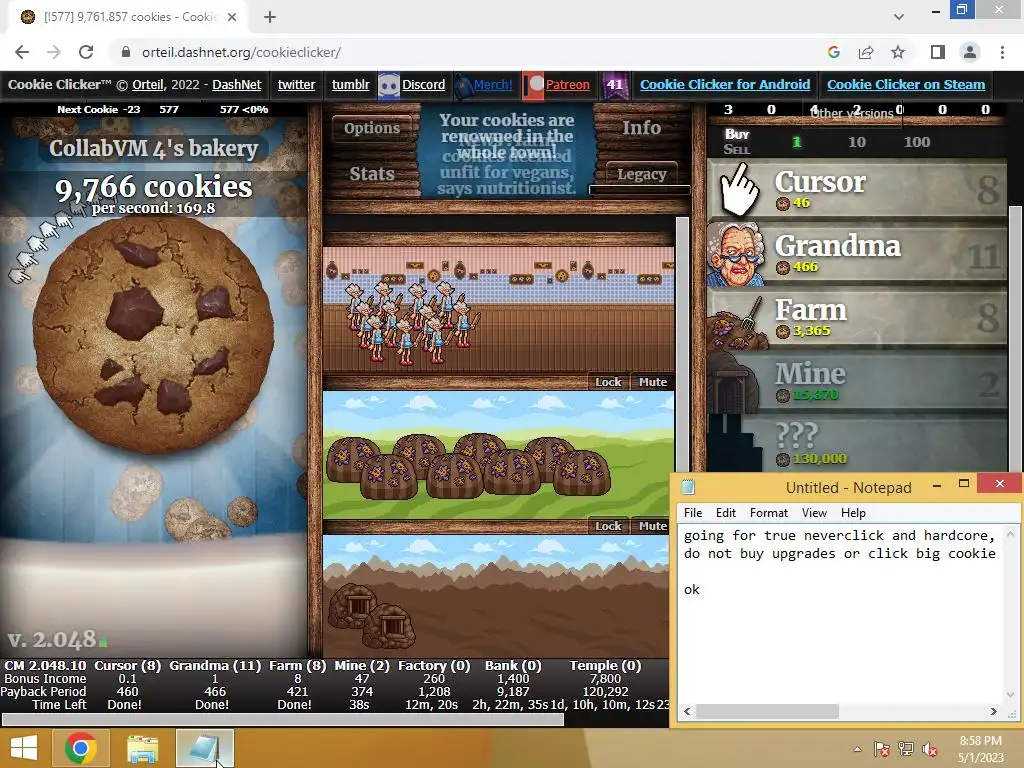
Task: Buy a Cursor building
Action: 857,189
